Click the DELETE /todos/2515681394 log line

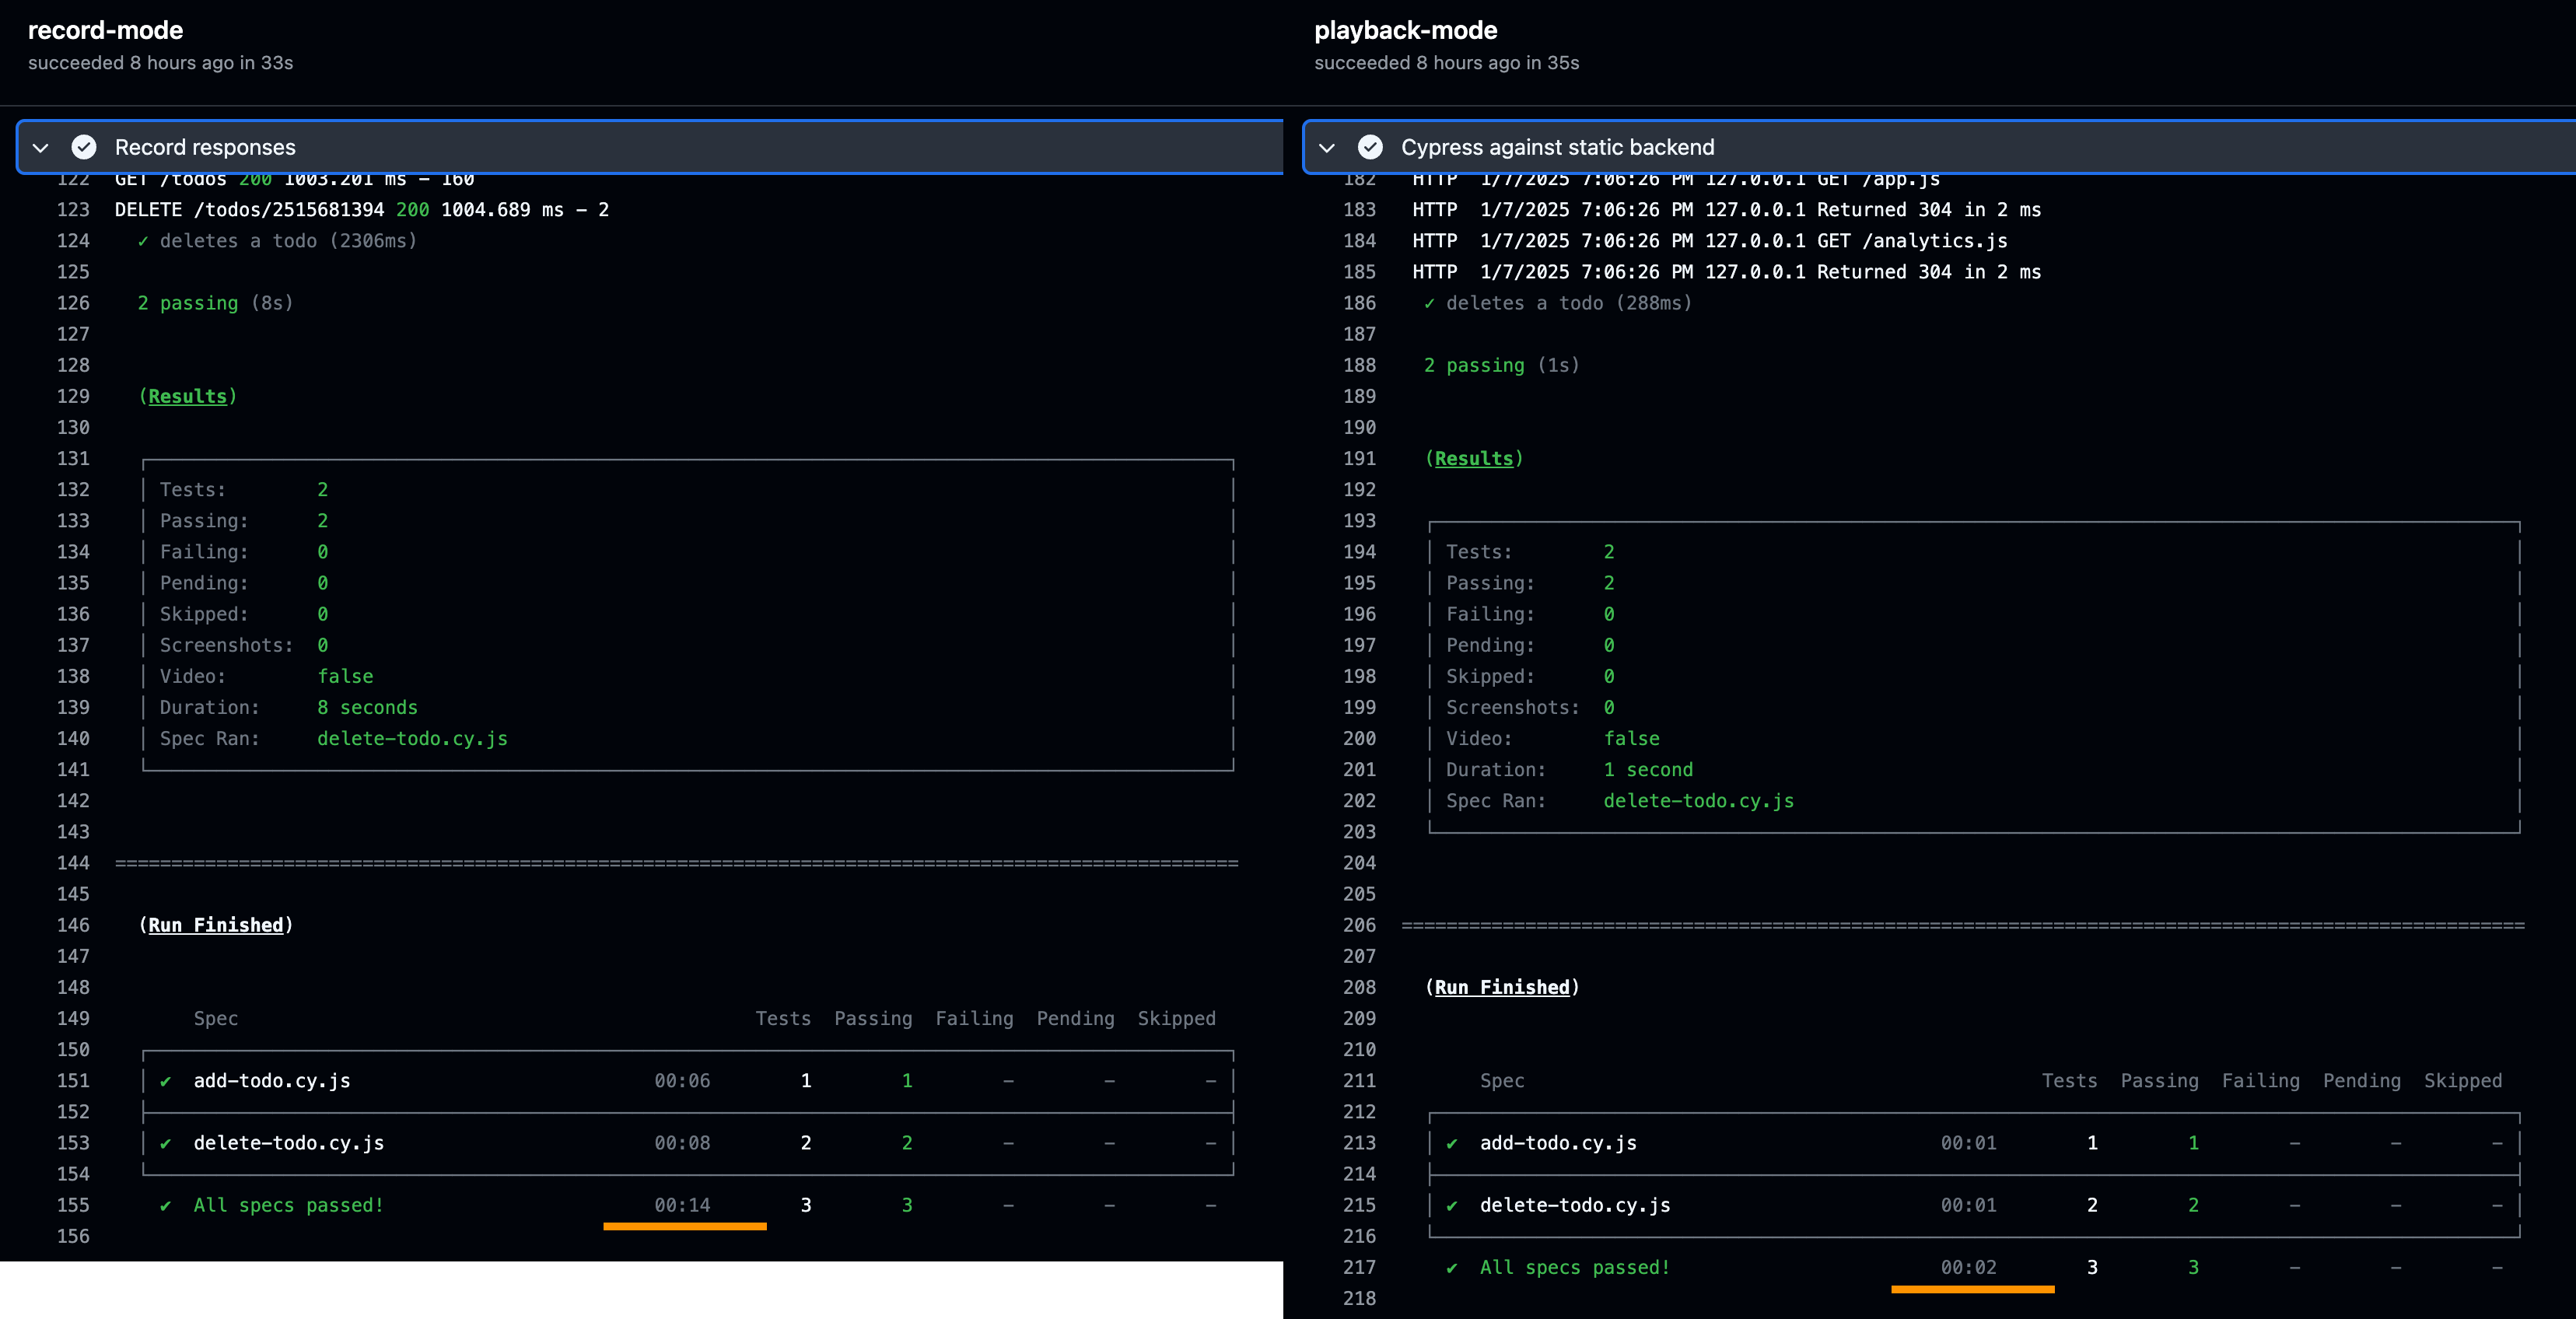point(362,210)
